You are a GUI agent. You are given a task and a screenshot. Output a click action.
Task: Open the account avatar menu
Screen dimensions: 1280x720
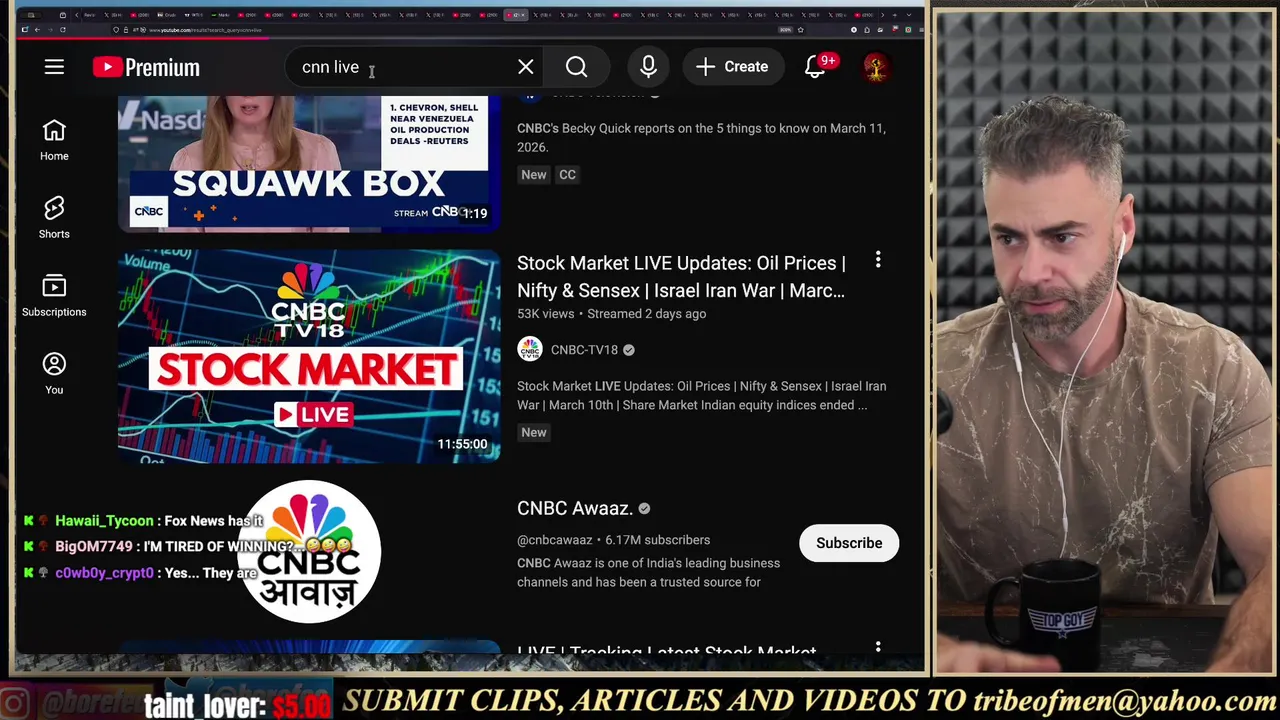tap(876, 67)
